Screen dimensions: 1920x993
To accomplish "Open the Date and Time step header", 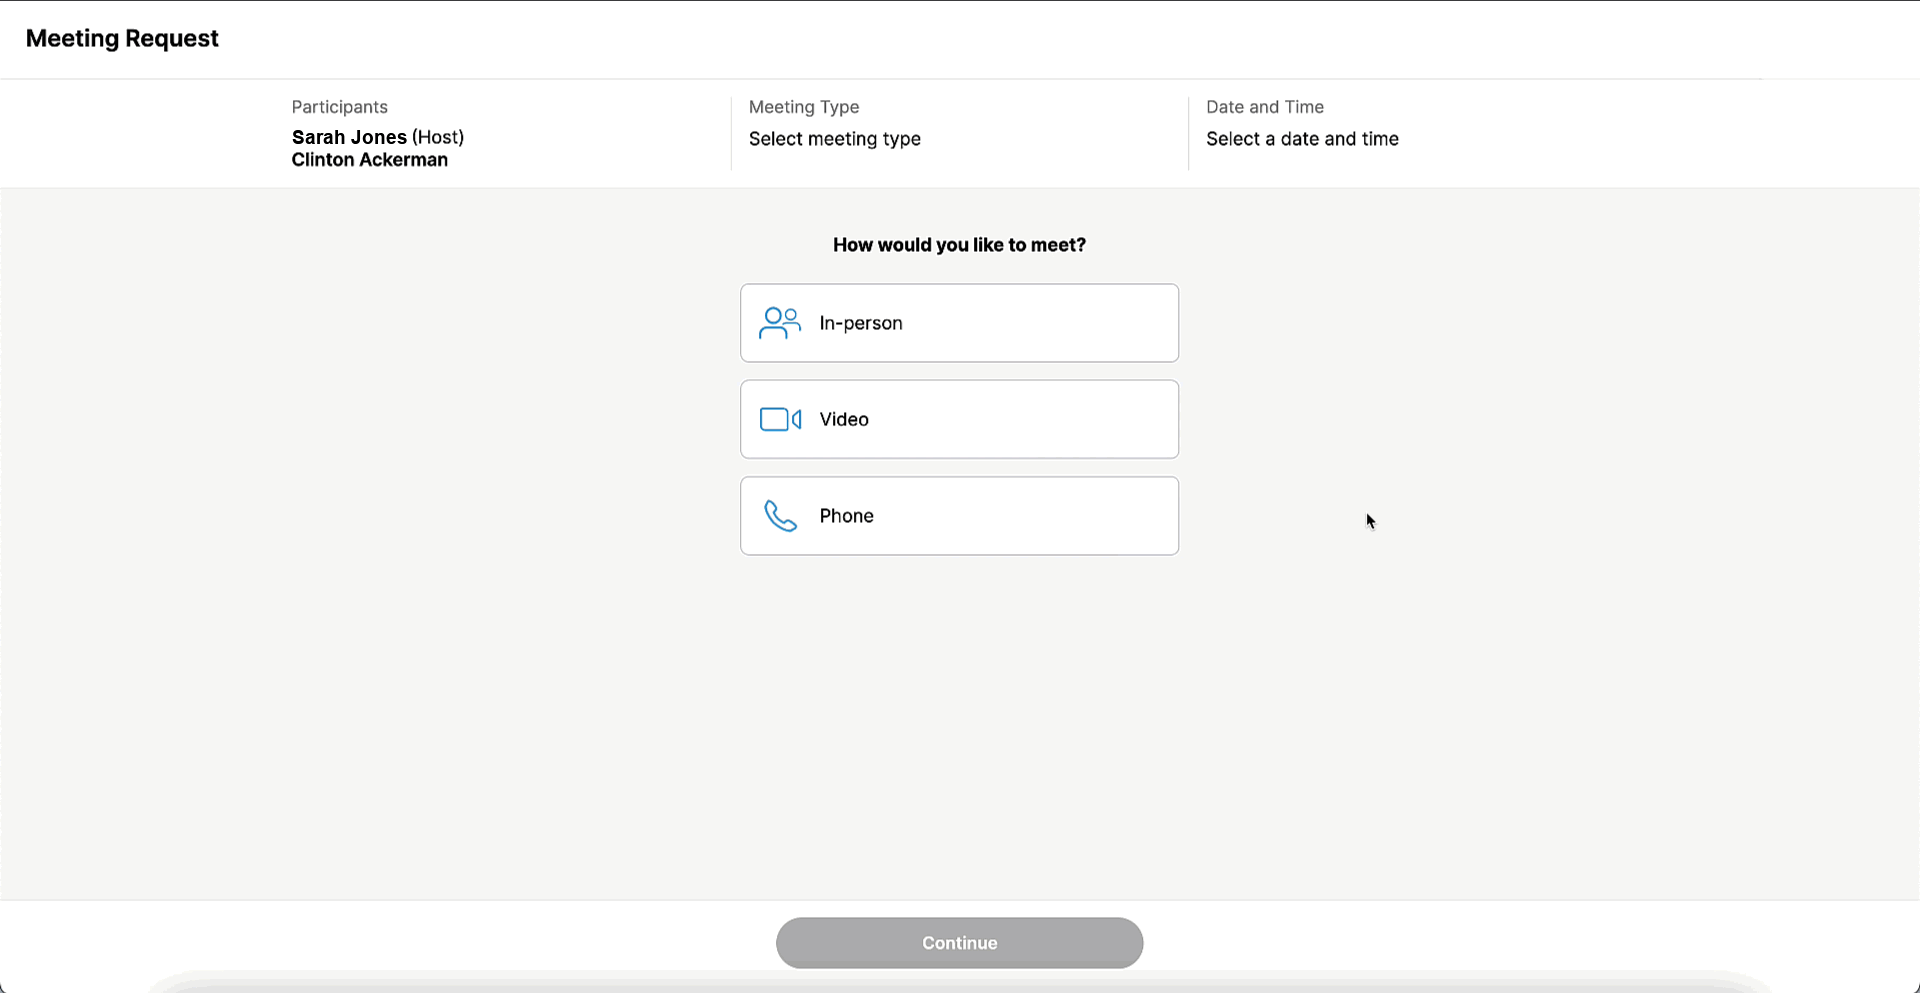I will pos(1264,107).
